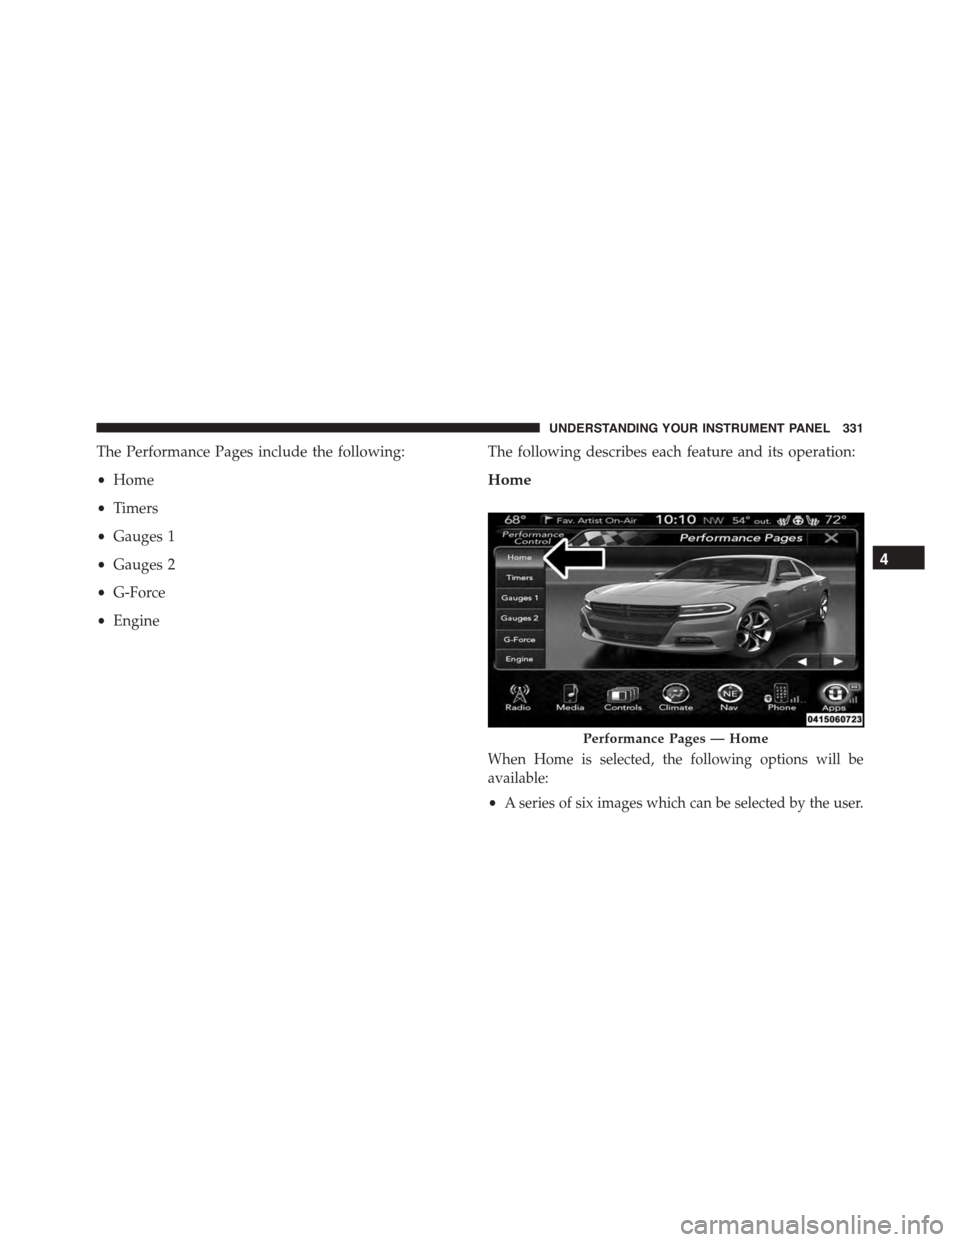Tap the heated seat icons in status bar

(x=796, y=519)
